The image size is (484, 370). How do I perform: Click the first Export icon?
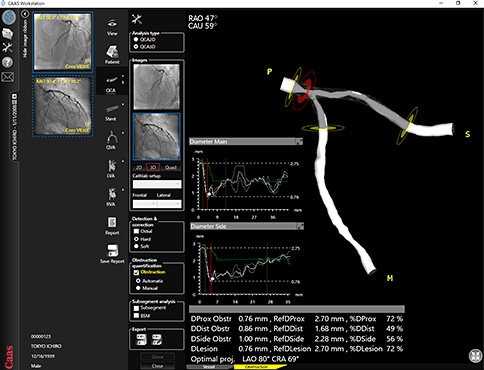tap(141, 340)
